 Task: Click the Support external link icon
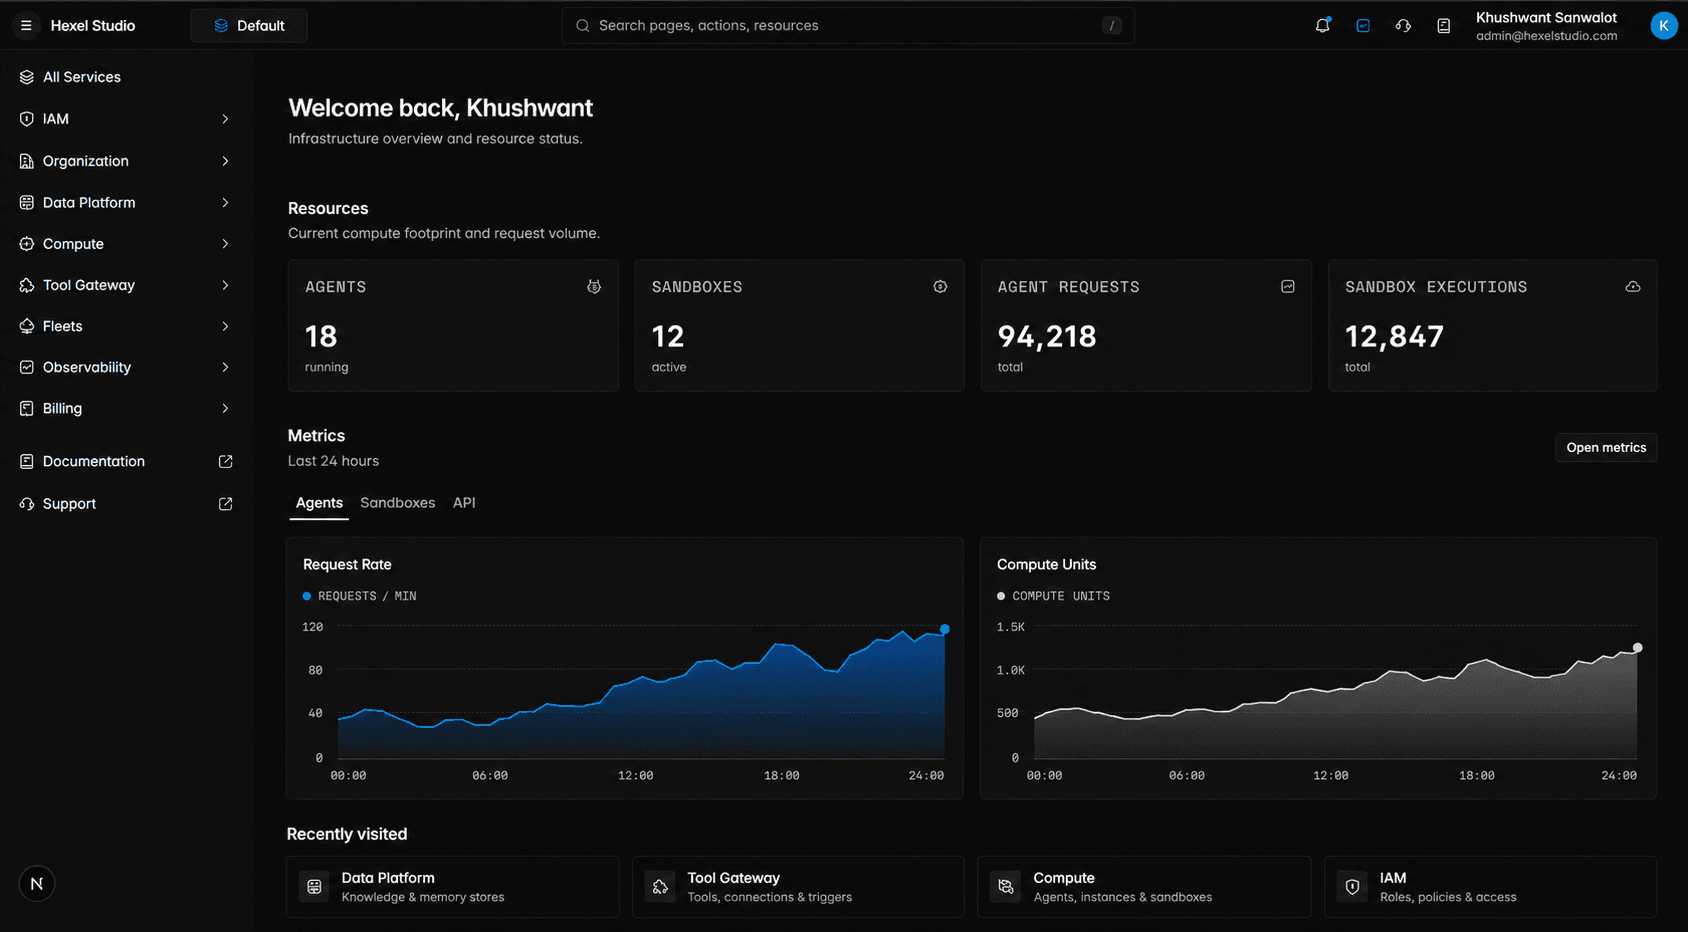(x=225, y=504)
